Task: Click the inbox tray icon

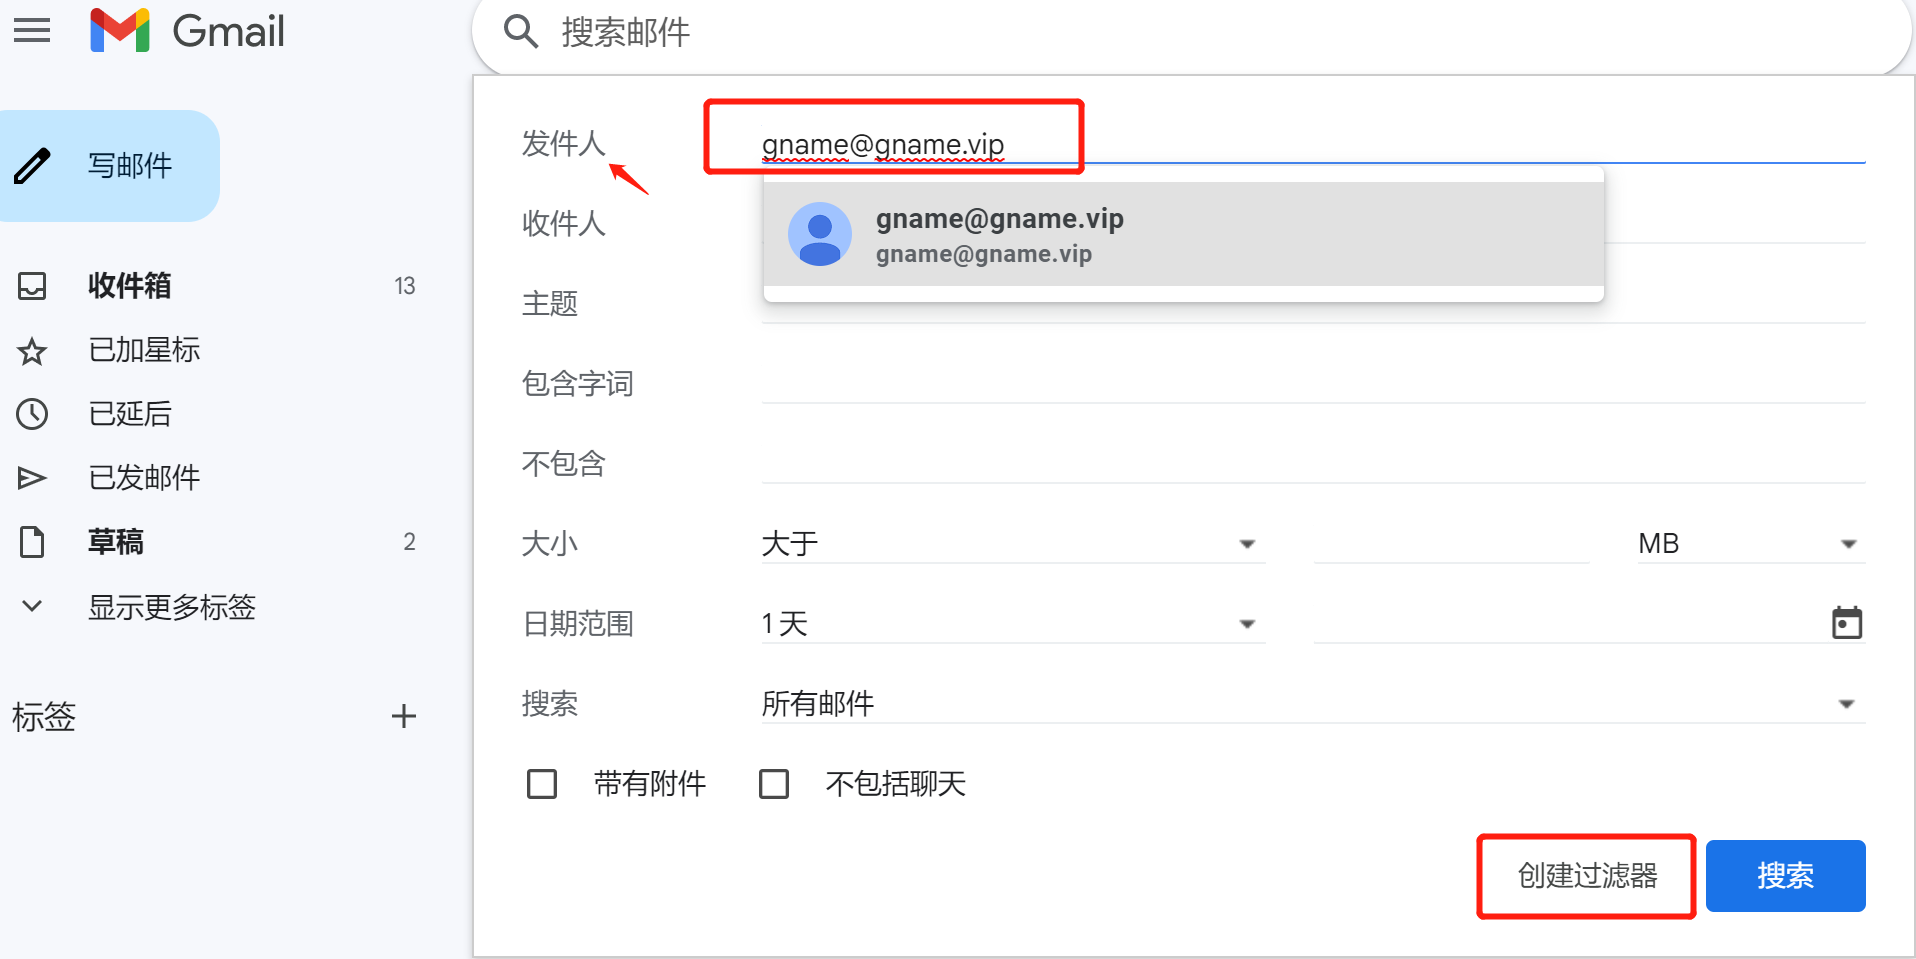Action: pos(32,286)
